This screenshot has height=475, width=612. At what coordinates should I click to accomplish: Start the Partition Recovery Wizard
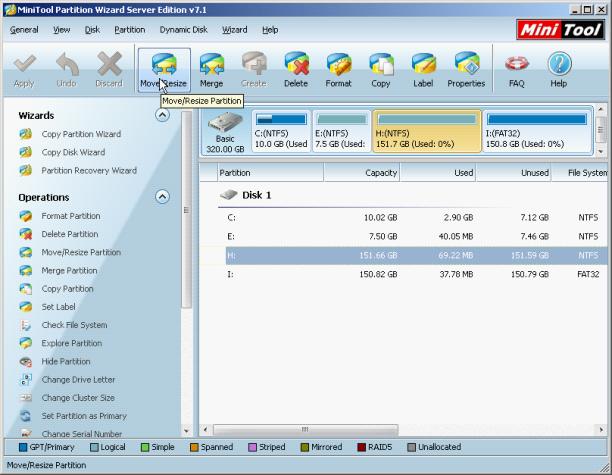coord(89,171)
